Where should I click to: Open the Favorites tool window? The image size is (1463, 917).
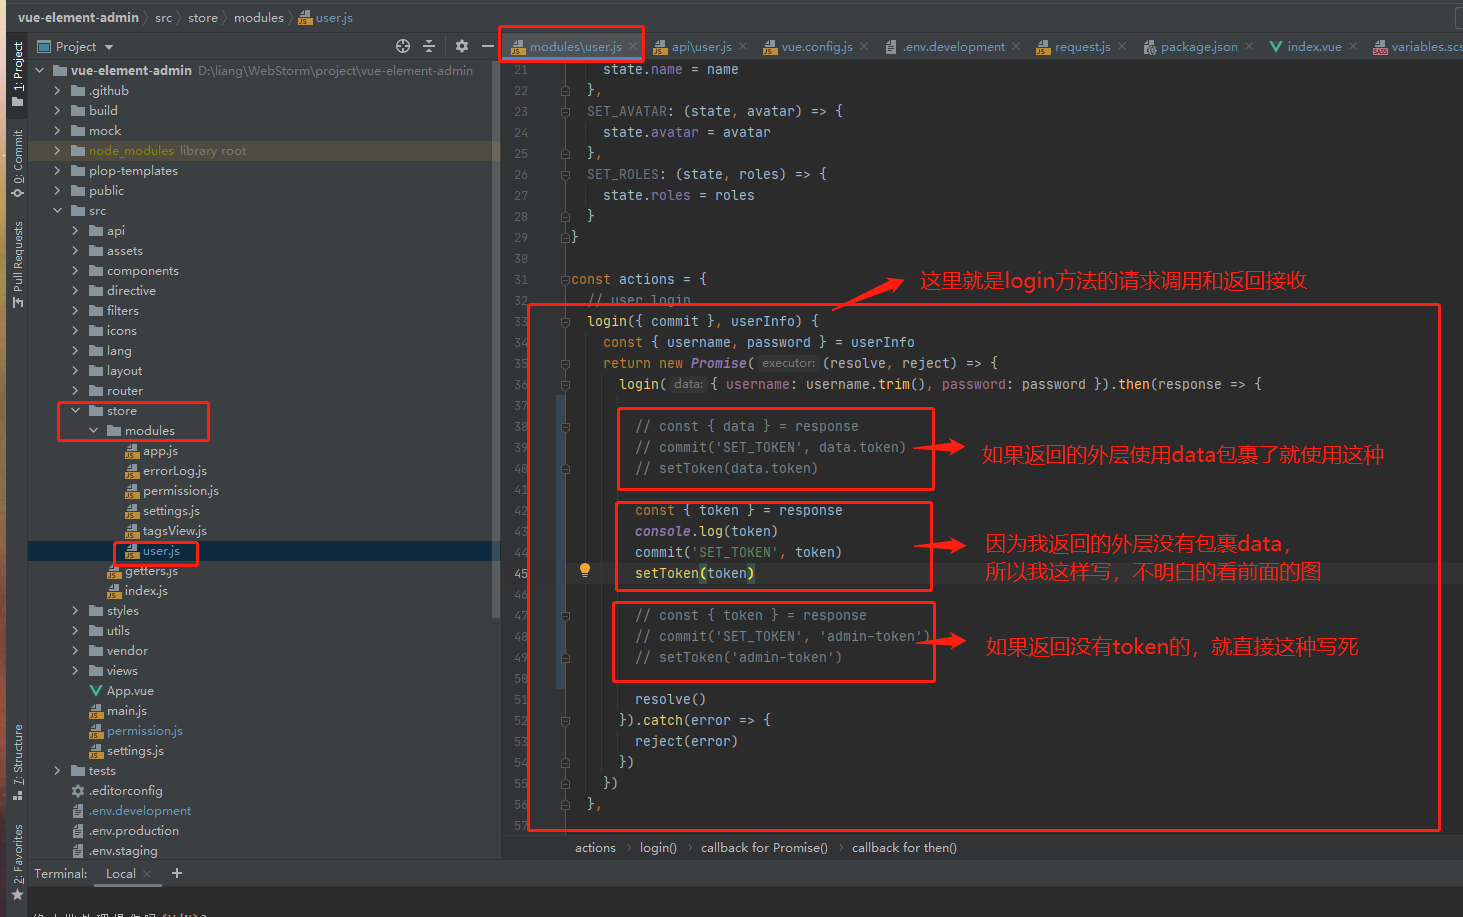17,862
